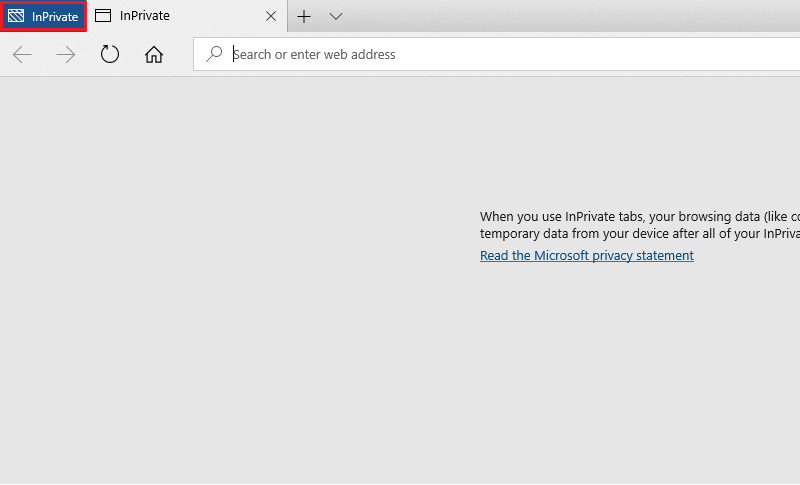Image resolution: width=800 pixels, height=485 pixels.
Task: Go back with the left arrow button
Action: [x=23, y=54]
